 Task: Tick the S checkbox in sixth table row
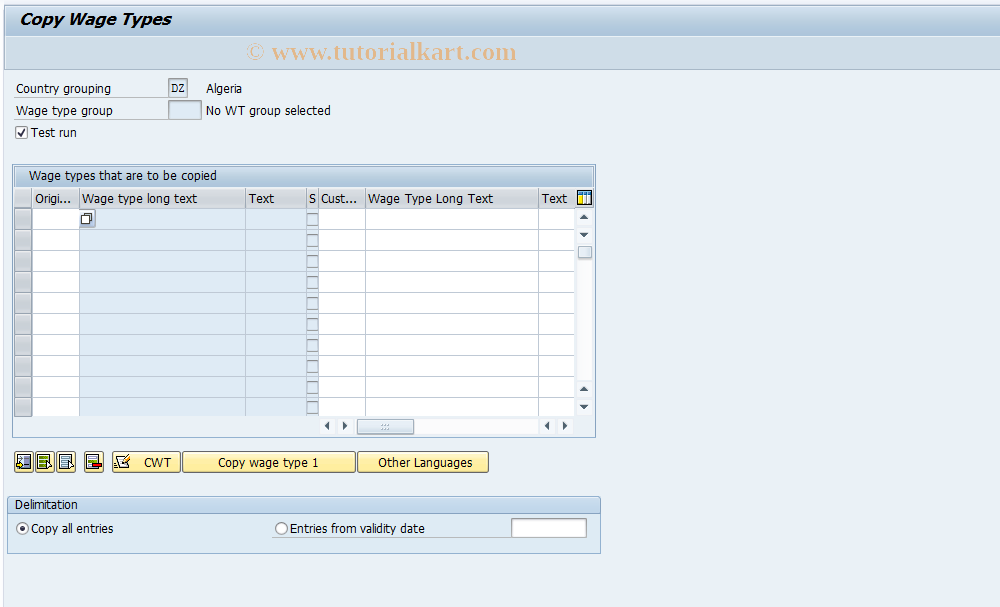(312, 325)
